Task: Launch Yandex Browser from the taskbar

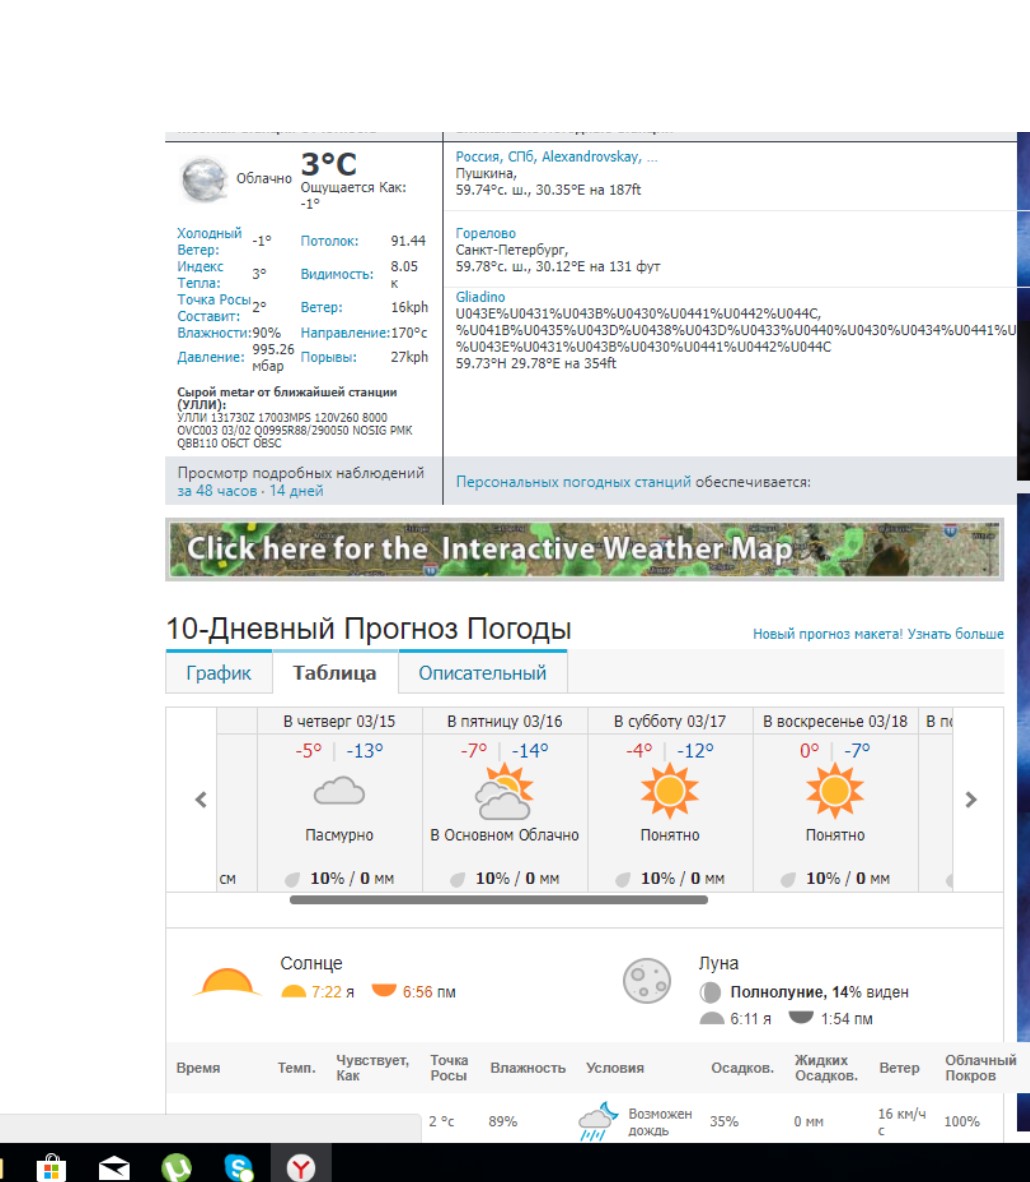Action: pos(301,1167)
